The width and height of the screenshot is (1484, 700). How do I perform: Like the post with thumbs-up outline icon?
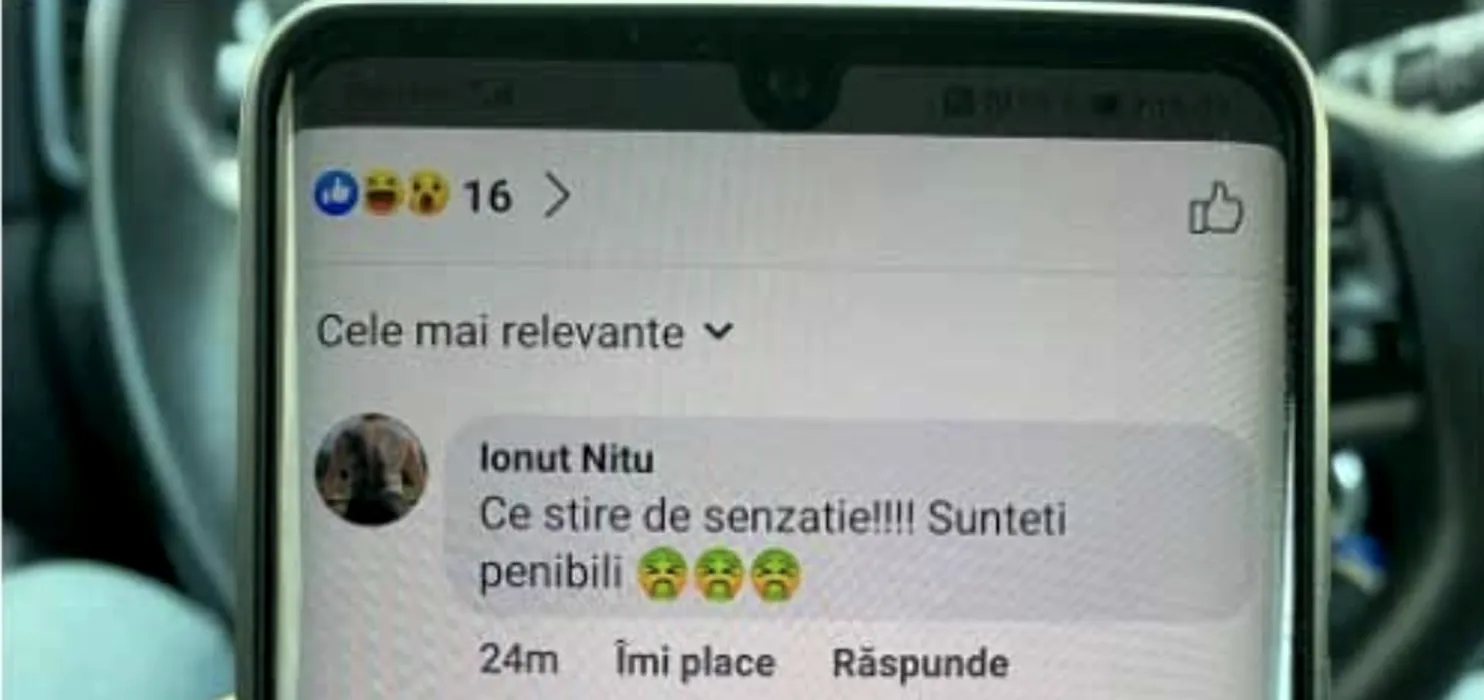[x=1215, y=208]
